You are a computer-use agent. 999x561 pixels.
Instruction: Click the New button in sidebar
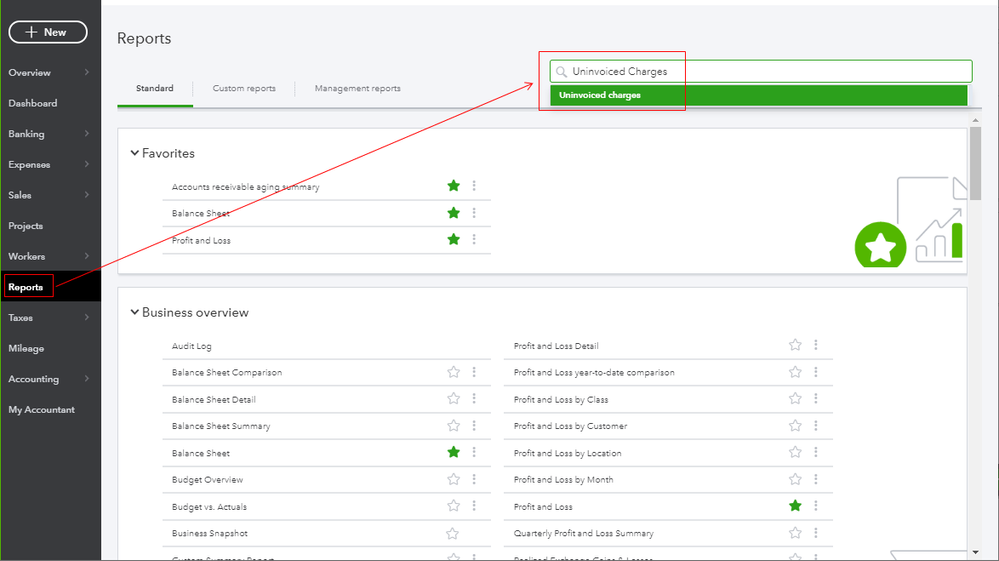click(x=48, y=32)
